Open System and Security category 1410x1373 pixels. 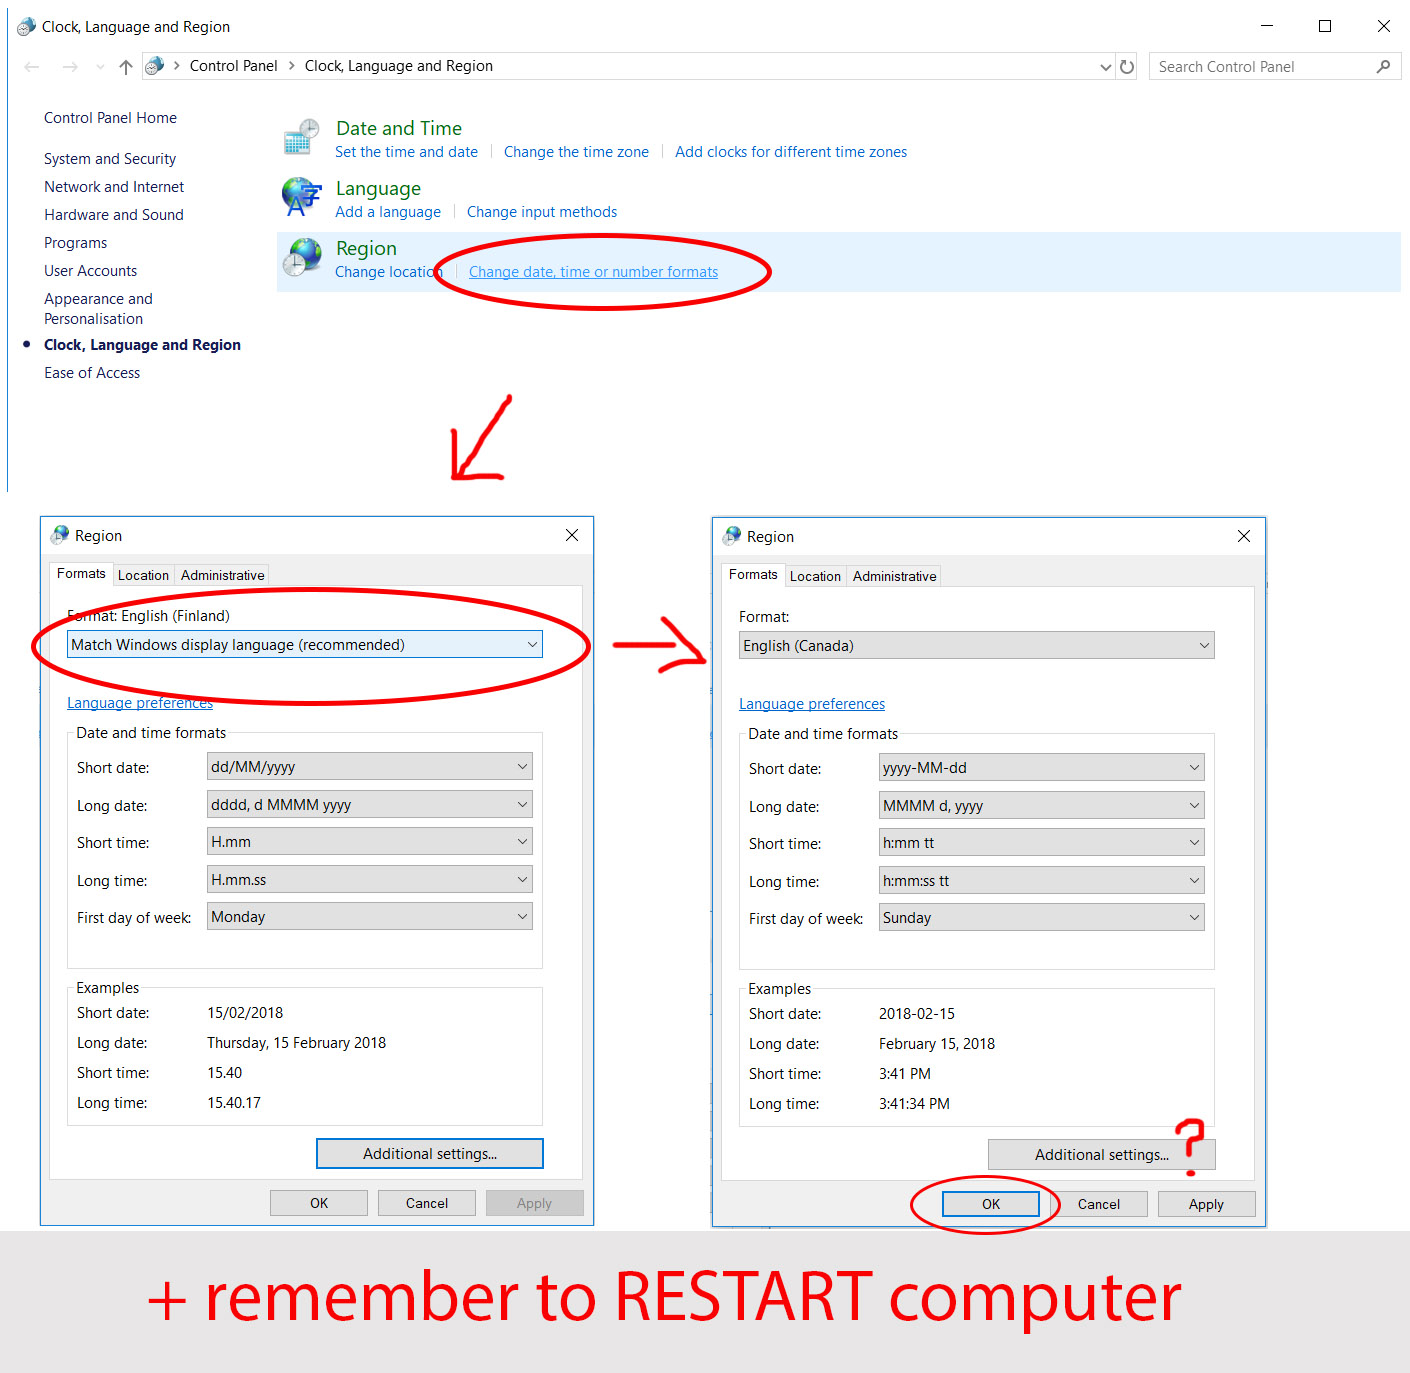pos(110,159)
